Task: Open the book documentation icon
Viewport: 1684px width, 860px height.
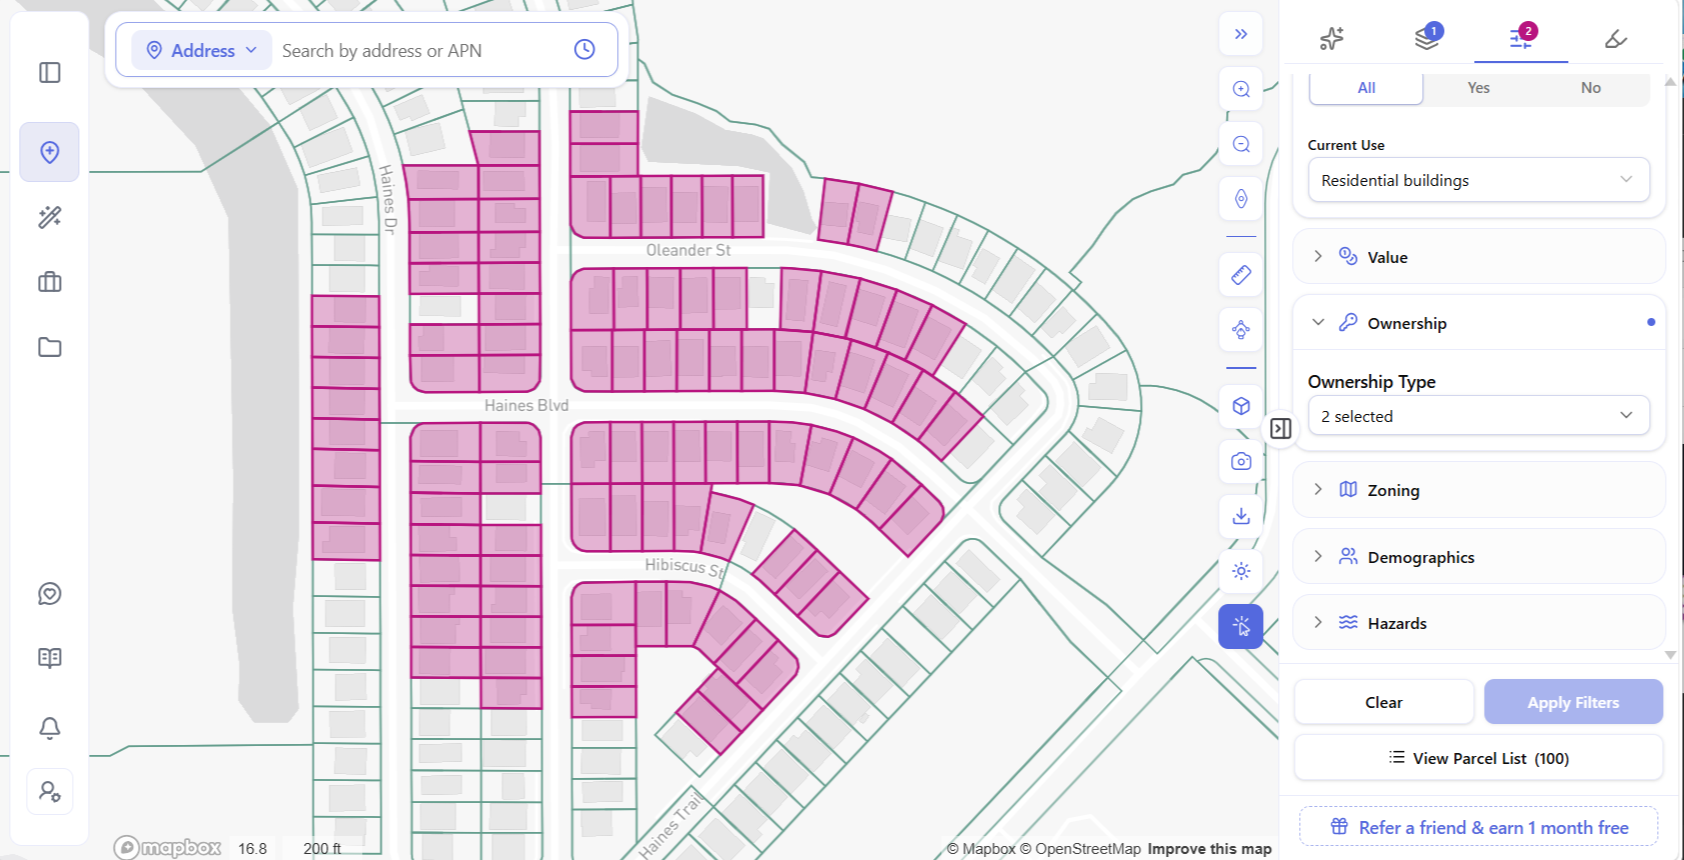Action: coord(49,658)
